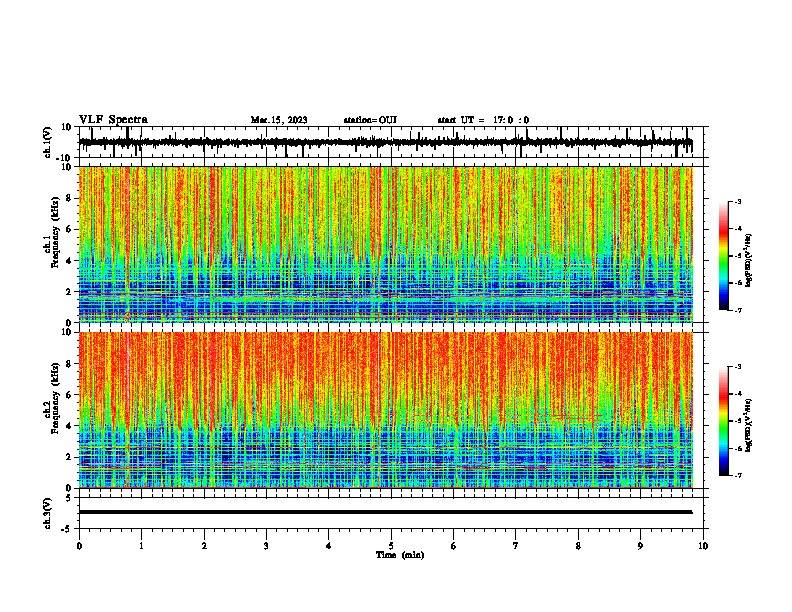Click the ch.1 color scale bar
The height and width of the screenshot is (612, 792).
[x=723, y=256]
